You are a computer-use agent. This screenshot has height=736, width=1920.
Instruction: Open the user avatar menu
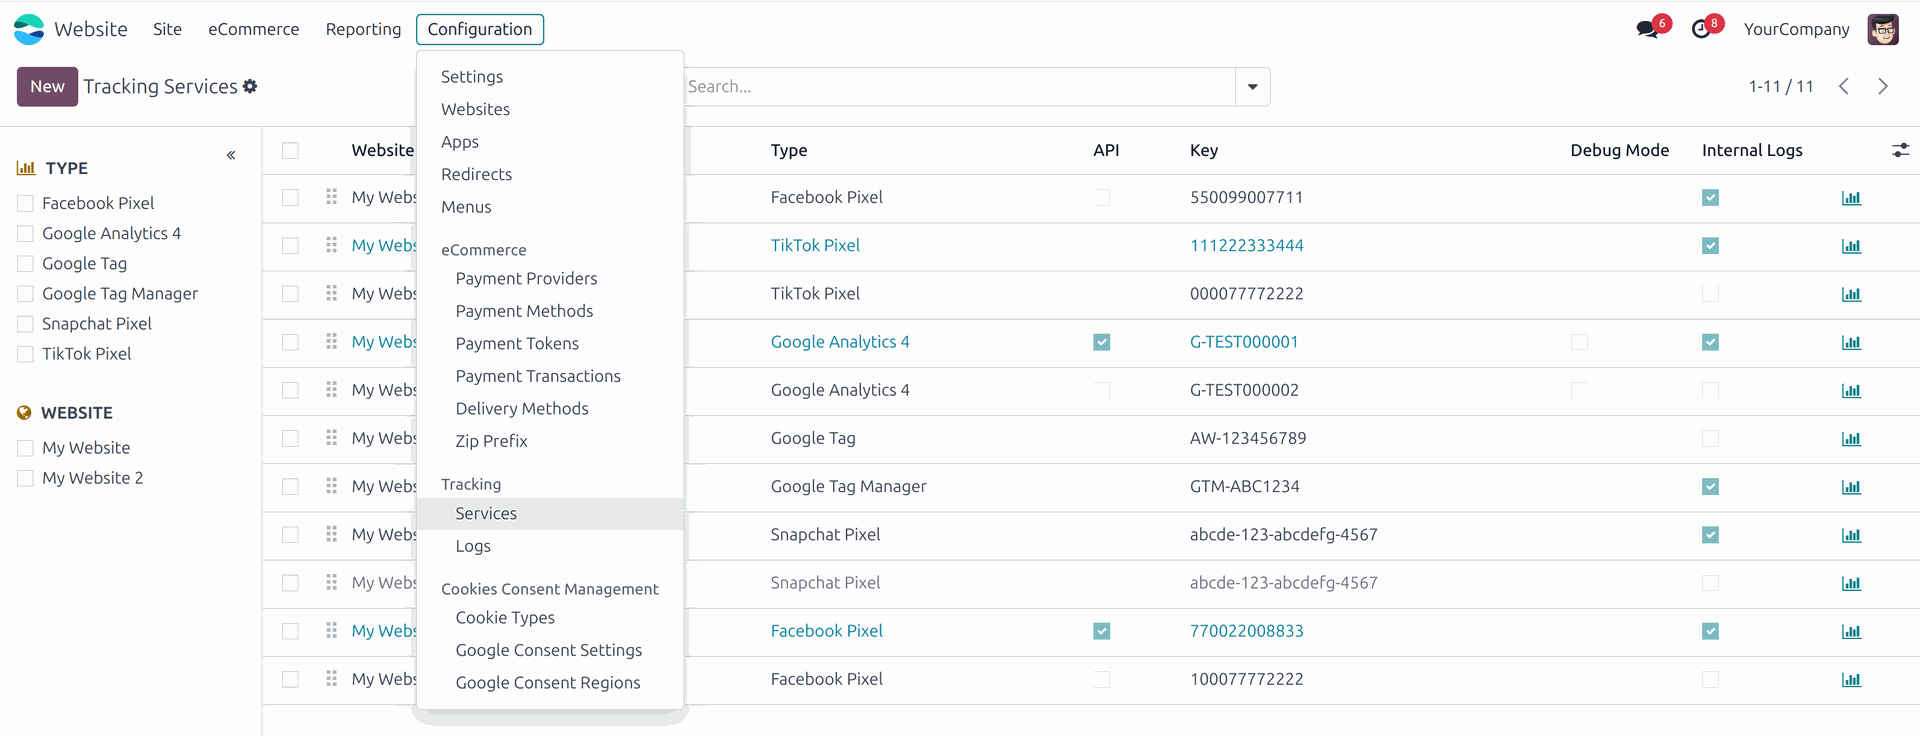[1883, 29]
